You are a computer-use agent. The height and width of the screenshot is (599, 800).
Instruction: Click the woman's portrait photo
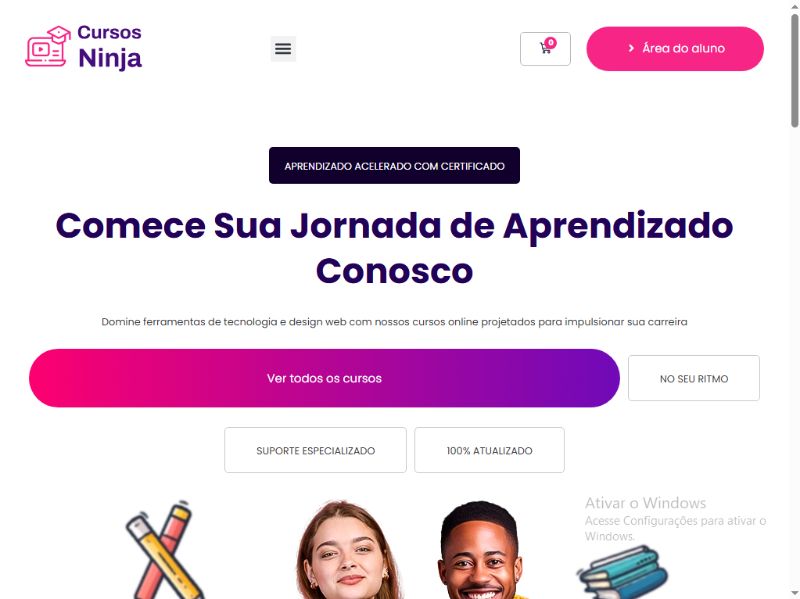347,550
